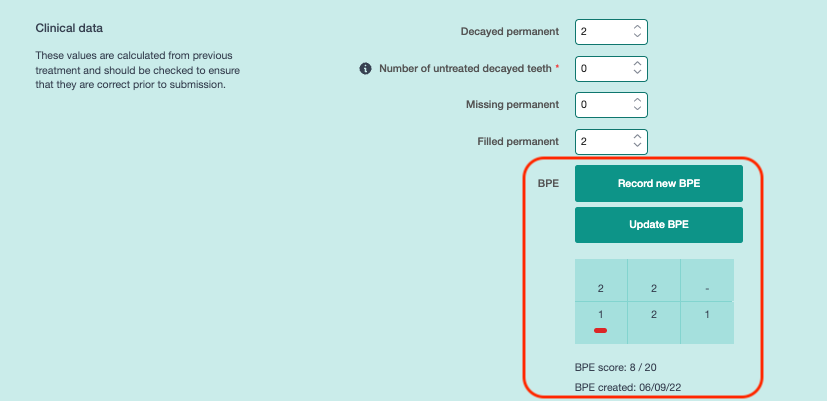Focus the Decayed permanent number field
Image resolution: width=827 pixels, height=401 pixels.
pyautogui.click(x=602, y=33)
